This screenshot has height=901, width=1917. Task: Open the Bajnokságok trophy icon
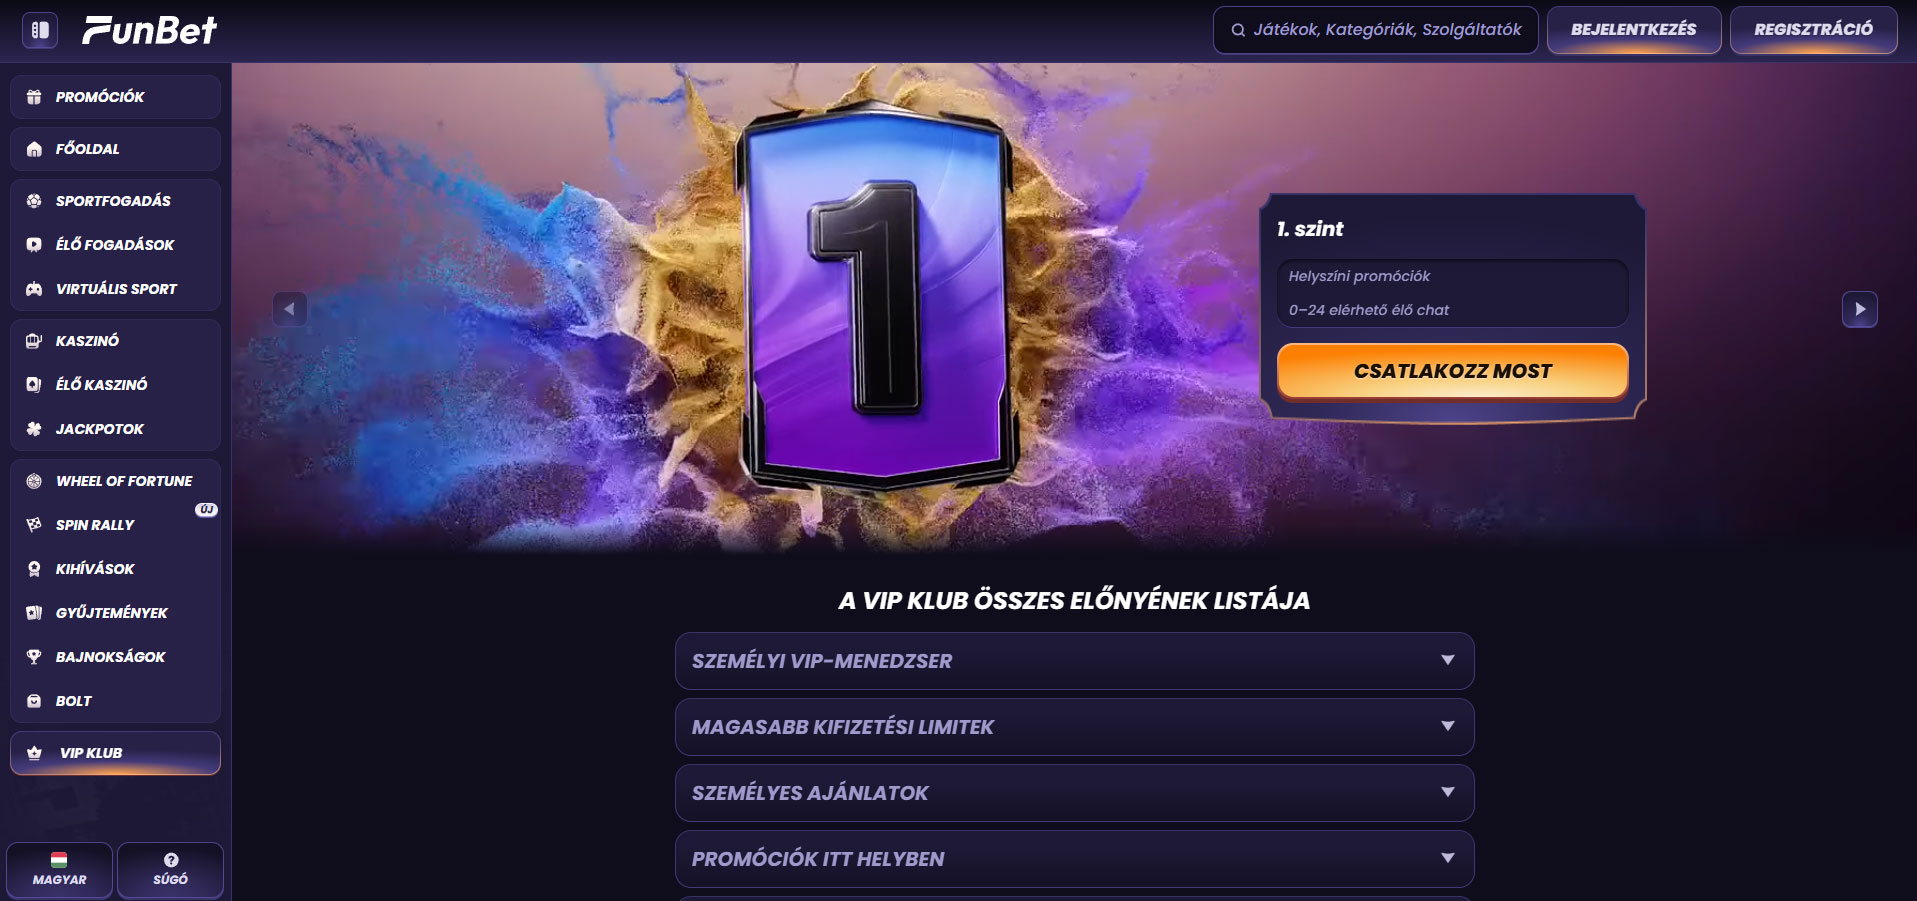point(34,657)
